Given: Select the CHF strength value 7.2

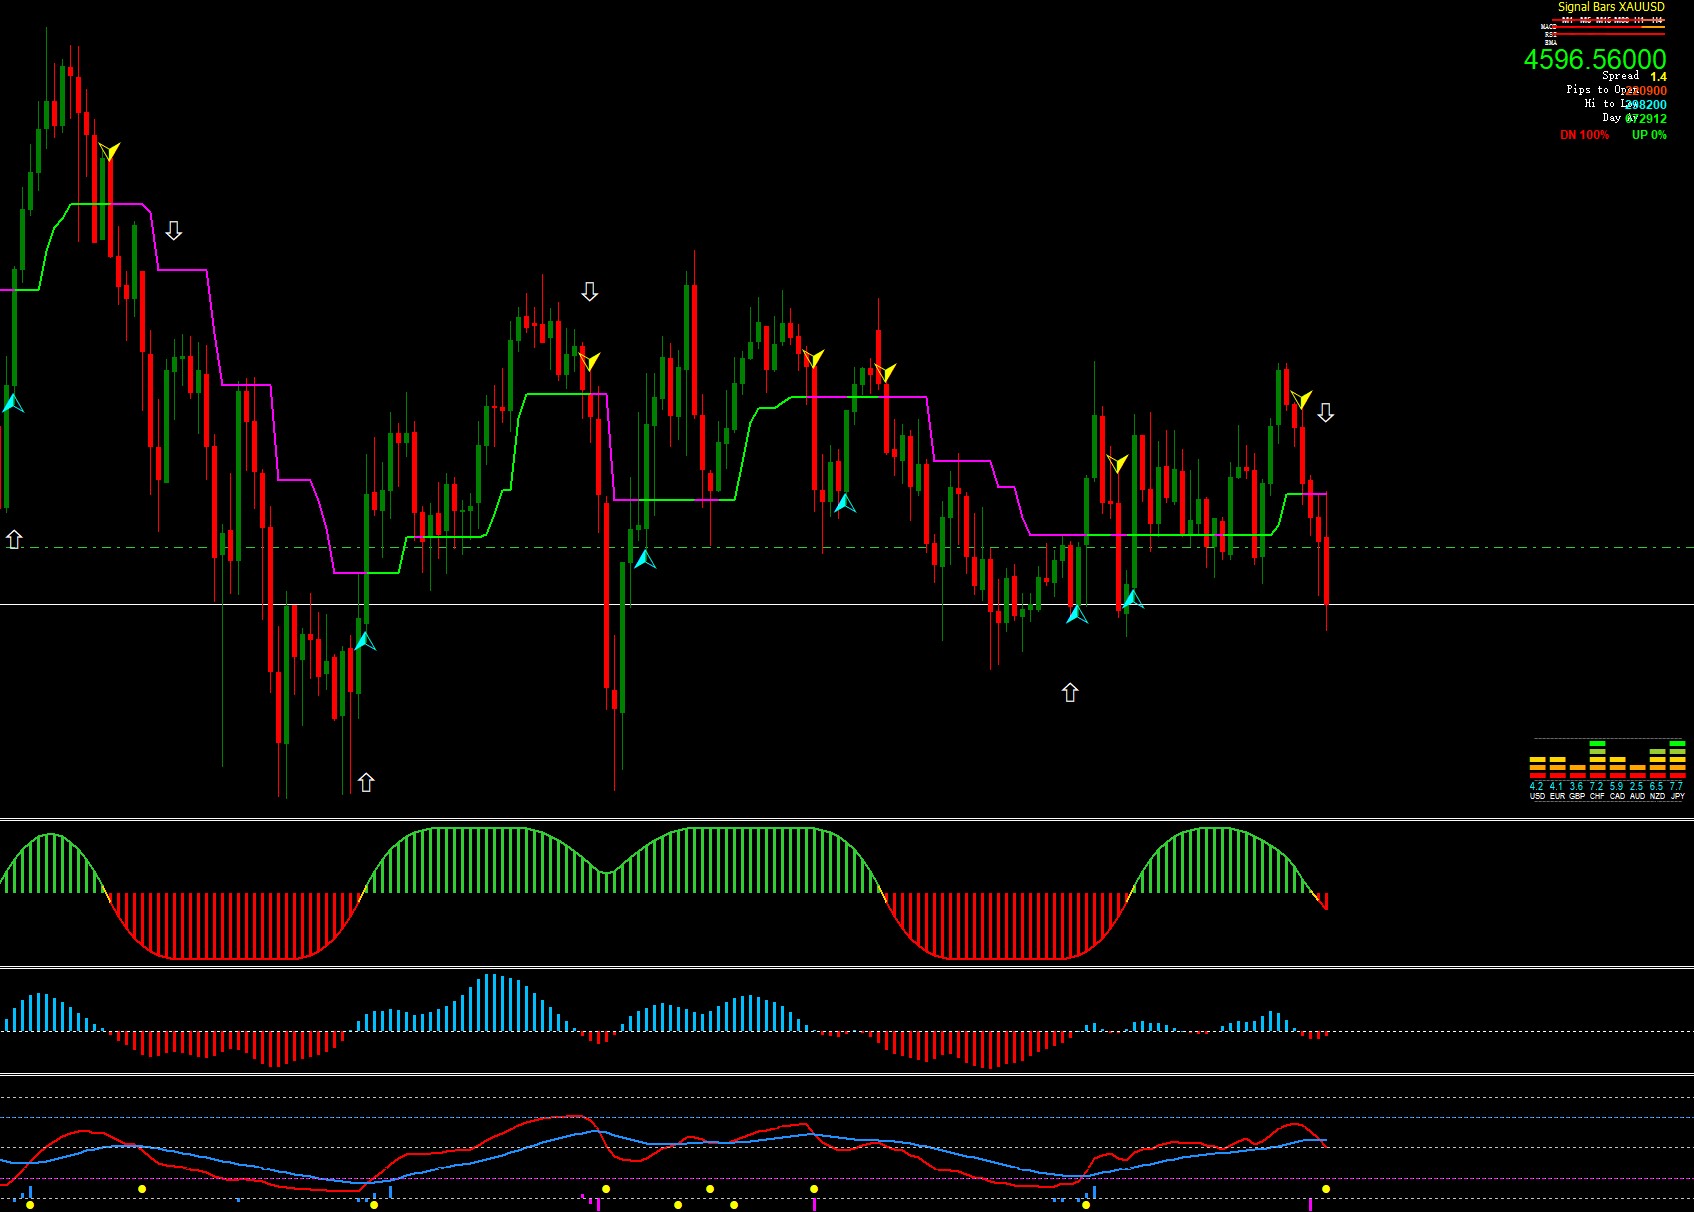Looking at the screenshot, I should click(1597, 787).
